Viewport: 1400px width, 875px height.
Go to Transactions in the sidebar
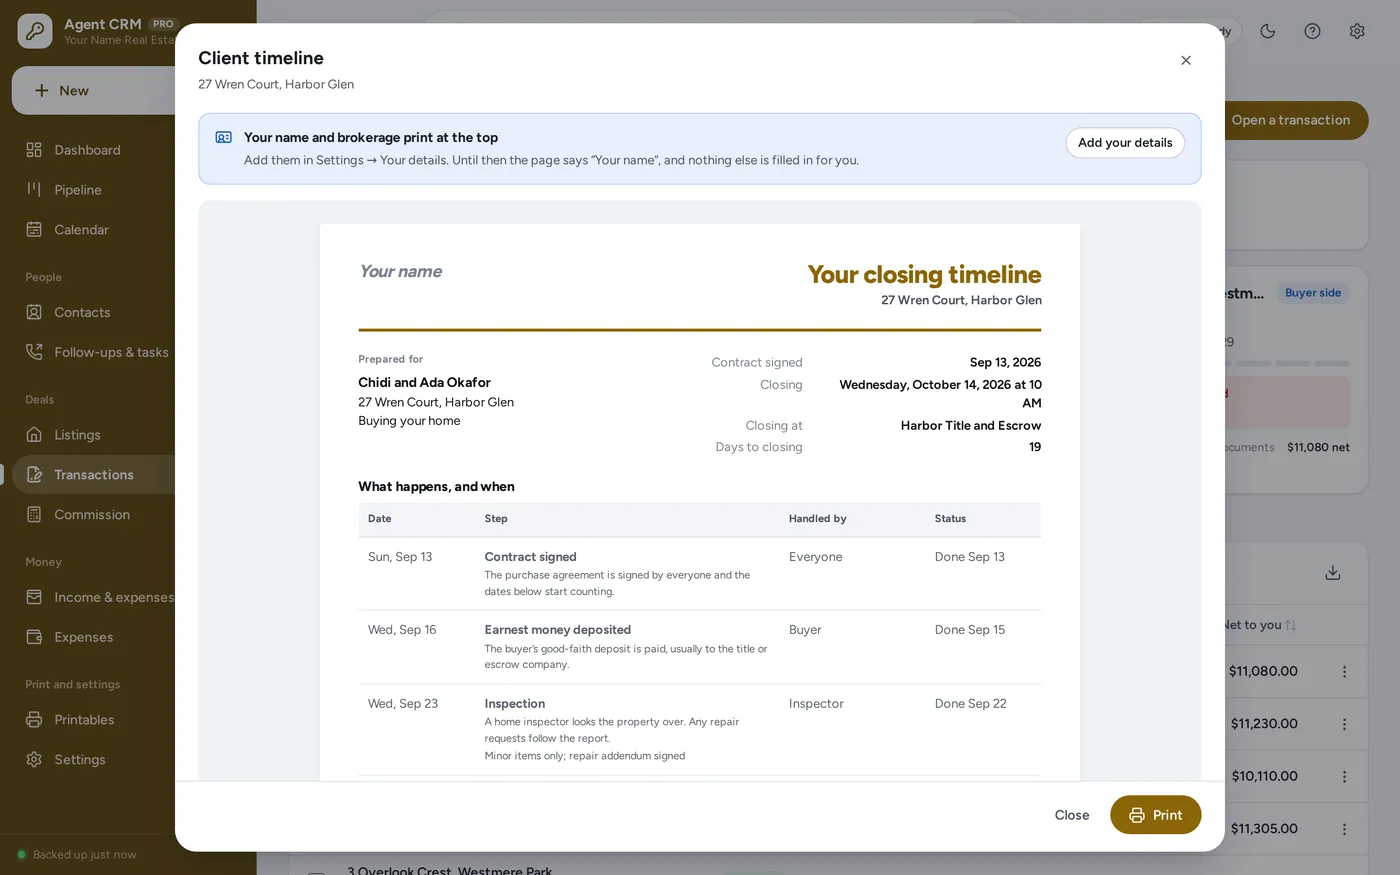point(94,475)
